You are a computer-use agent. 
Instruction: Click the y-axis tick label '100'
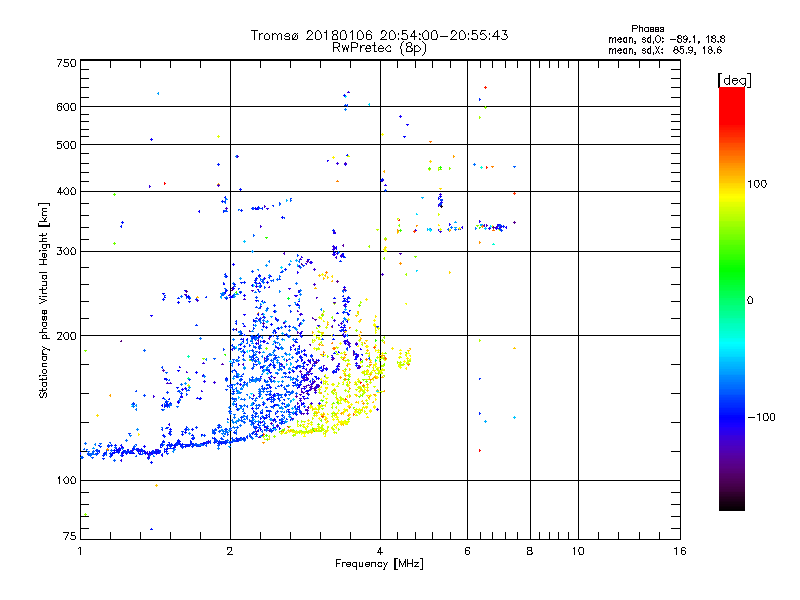coord(67,481)
